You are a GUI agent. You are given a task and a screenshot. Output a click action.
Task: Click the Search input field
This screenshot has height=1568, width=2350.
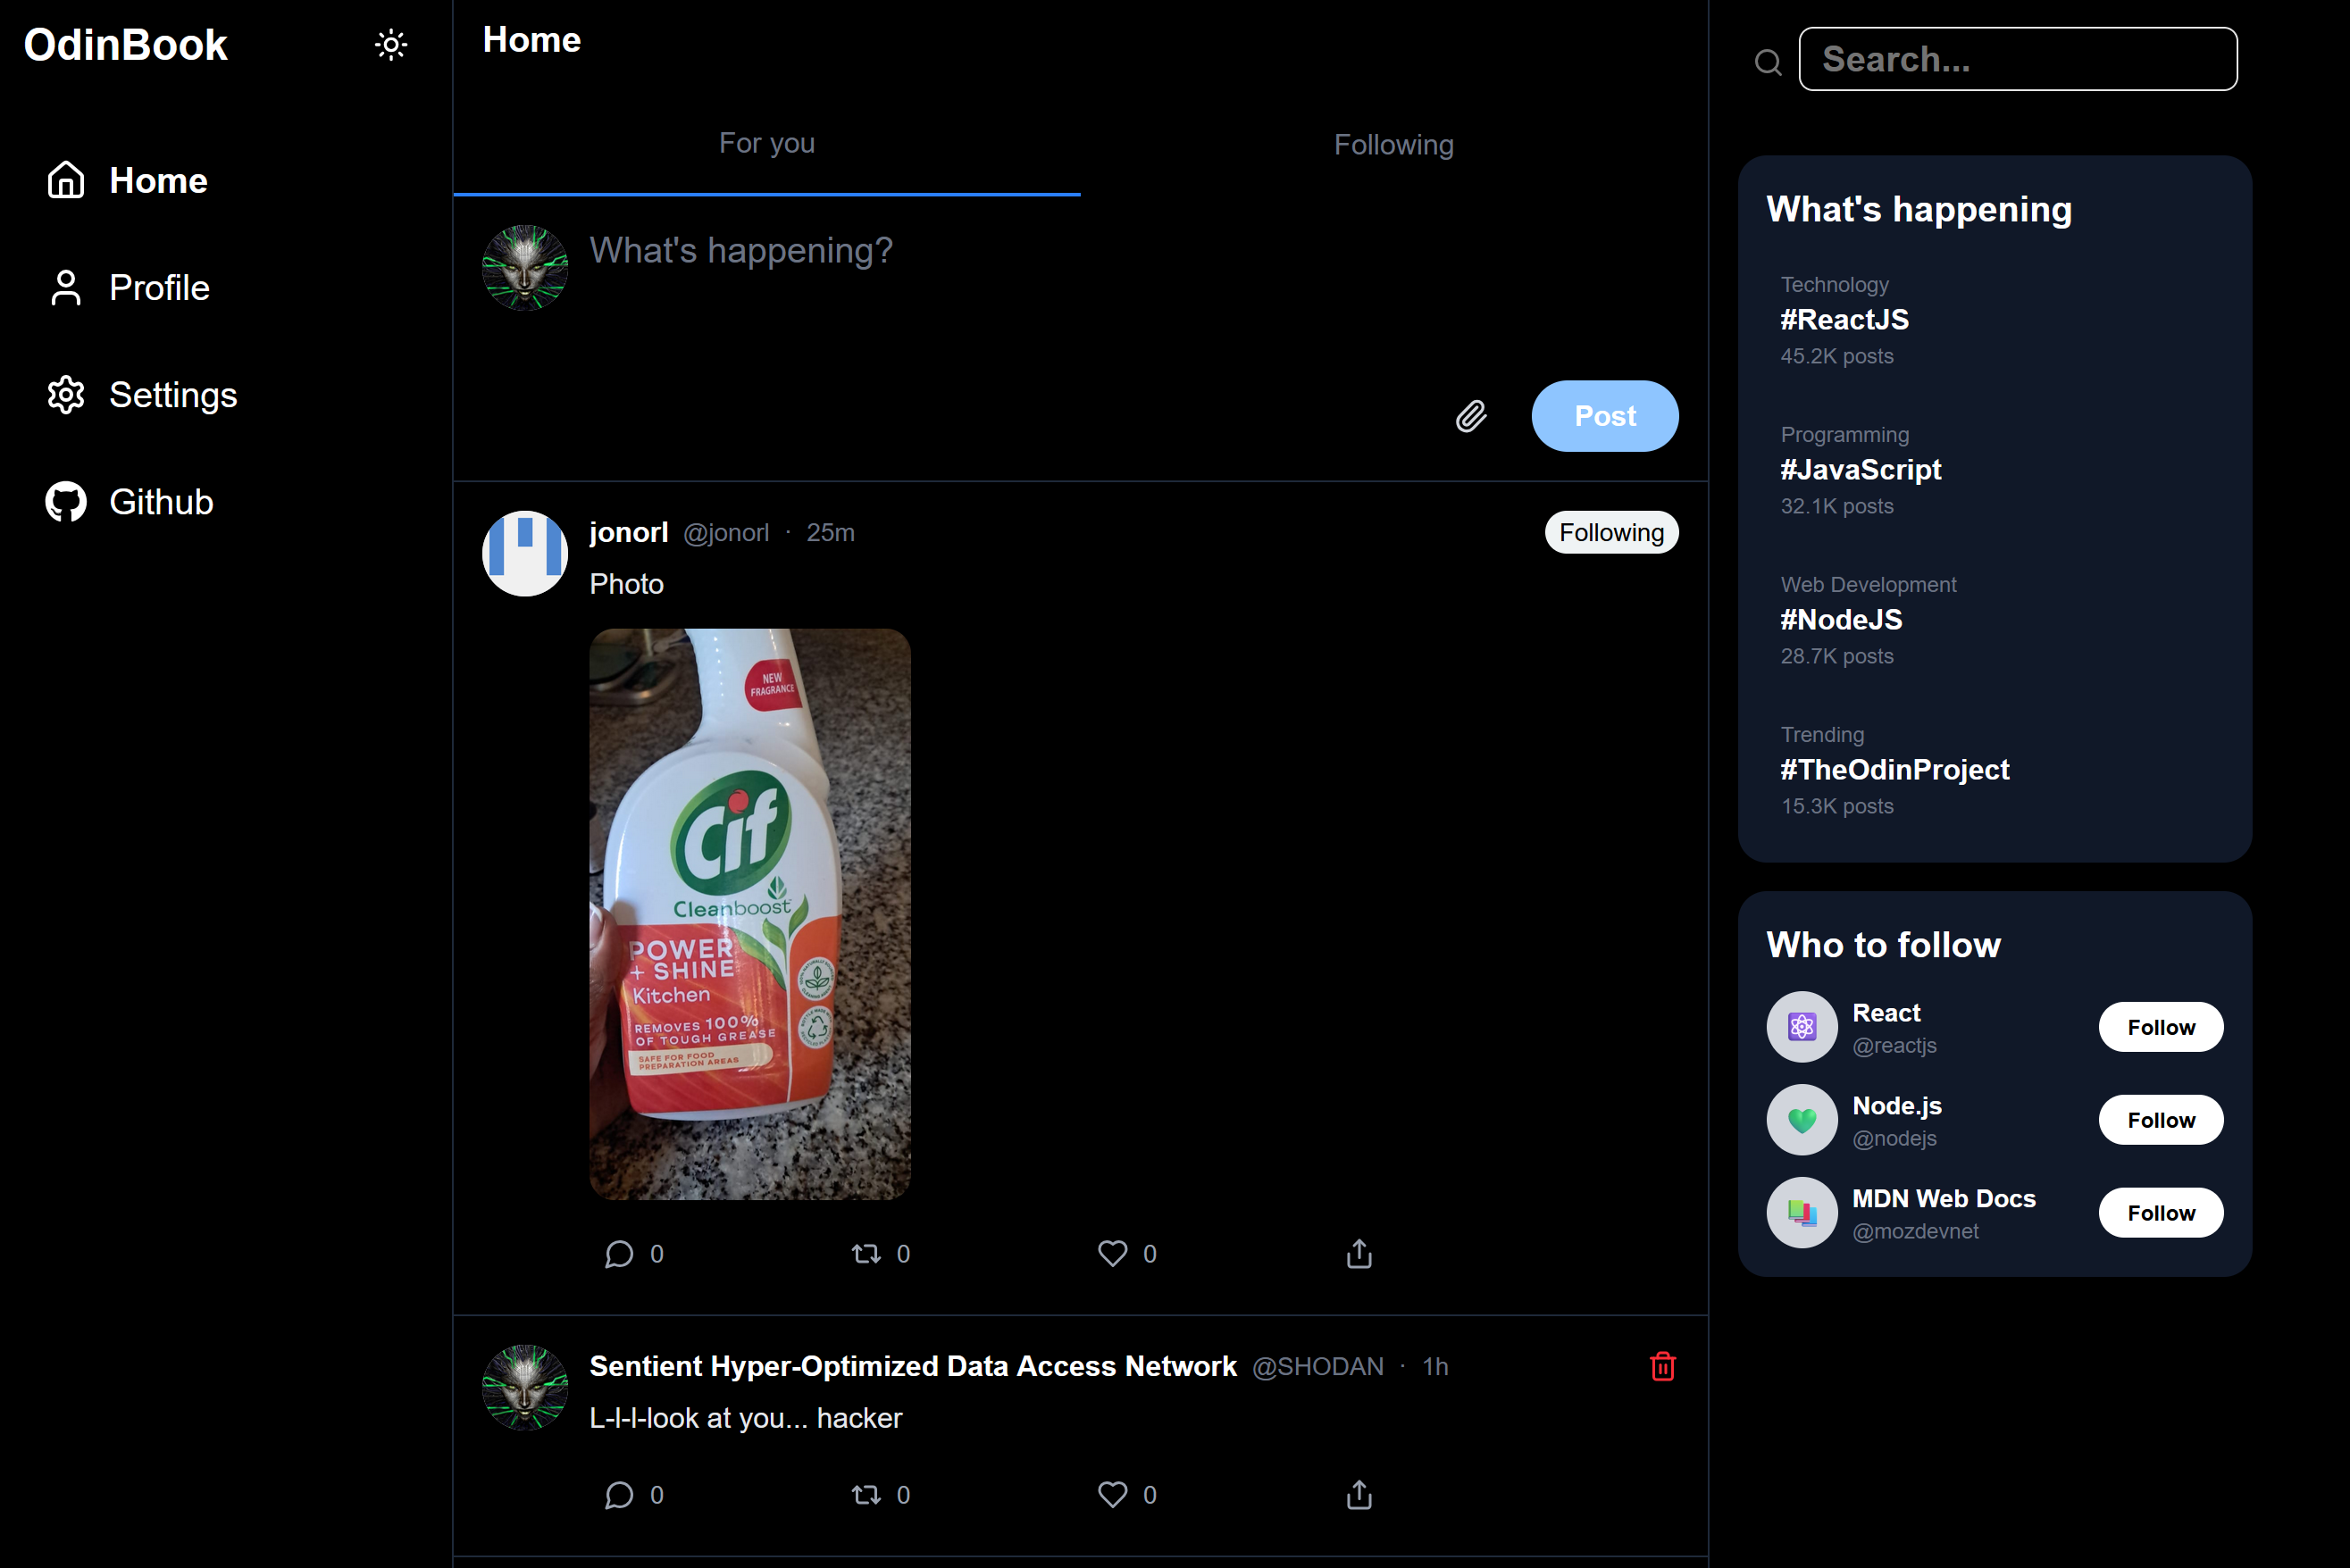pos(2017,59)
